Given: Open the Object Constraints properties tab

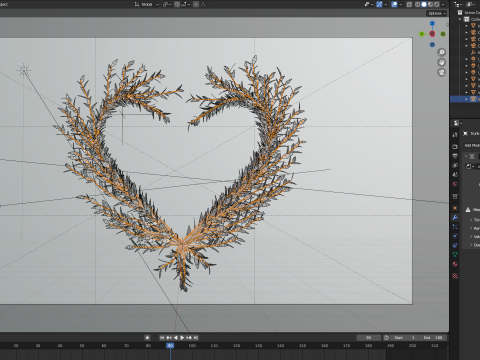Looking at the screenshot, I should [455, 246].
